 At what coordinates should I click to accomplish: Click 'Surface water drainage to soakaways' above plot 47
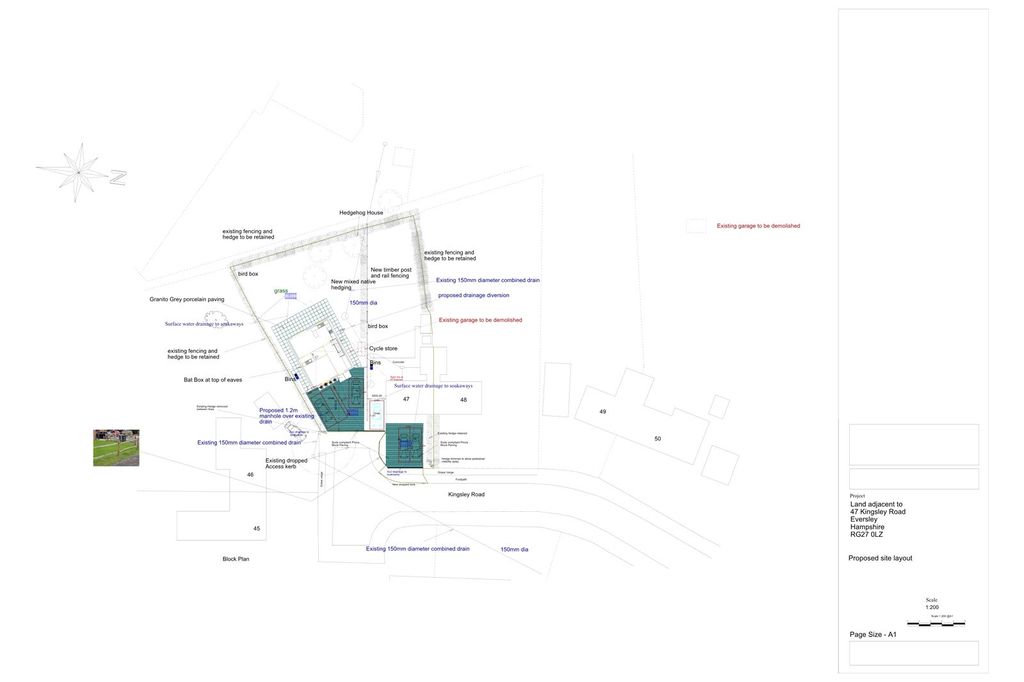click(433, 386)
